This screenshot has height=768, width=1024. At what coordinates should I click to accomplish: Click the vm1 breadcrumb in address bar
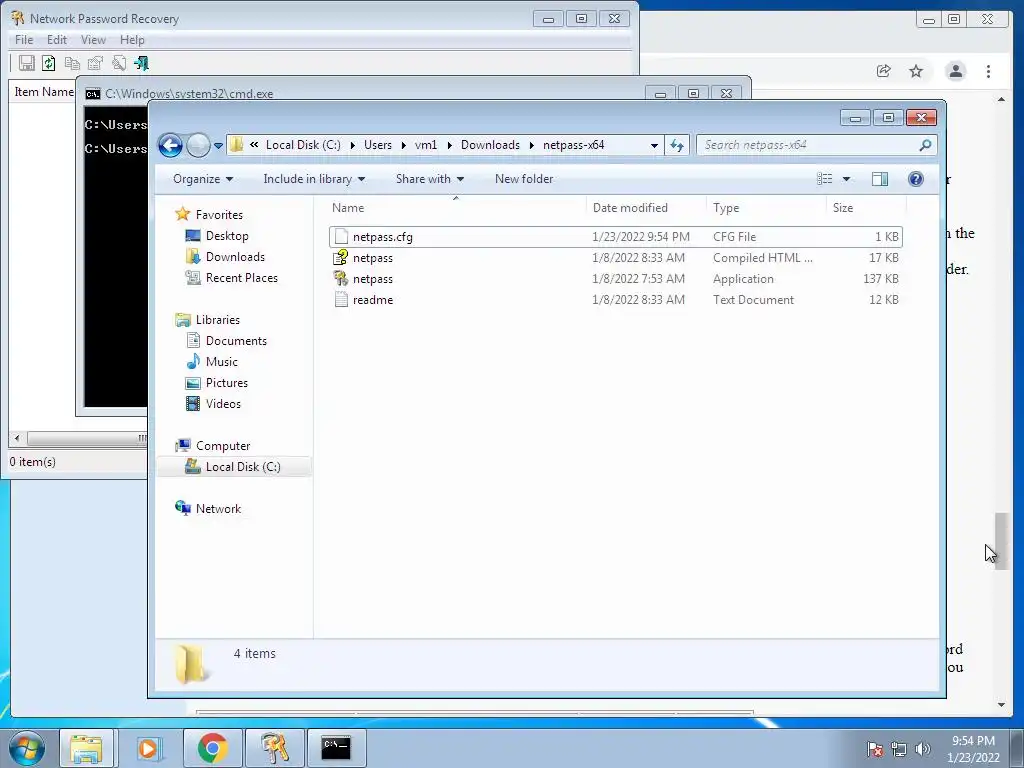426,145
